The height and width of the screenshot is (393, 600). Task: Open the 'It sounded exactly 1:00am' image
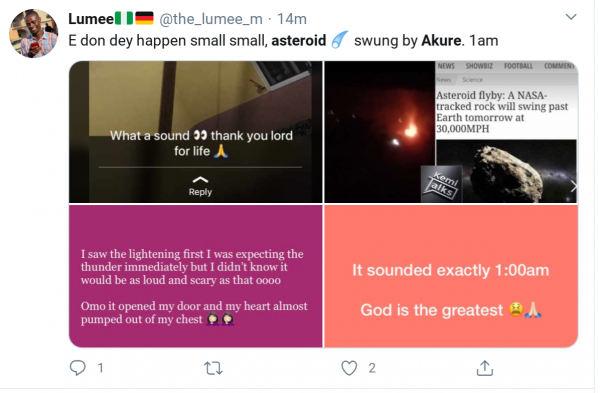451,276
